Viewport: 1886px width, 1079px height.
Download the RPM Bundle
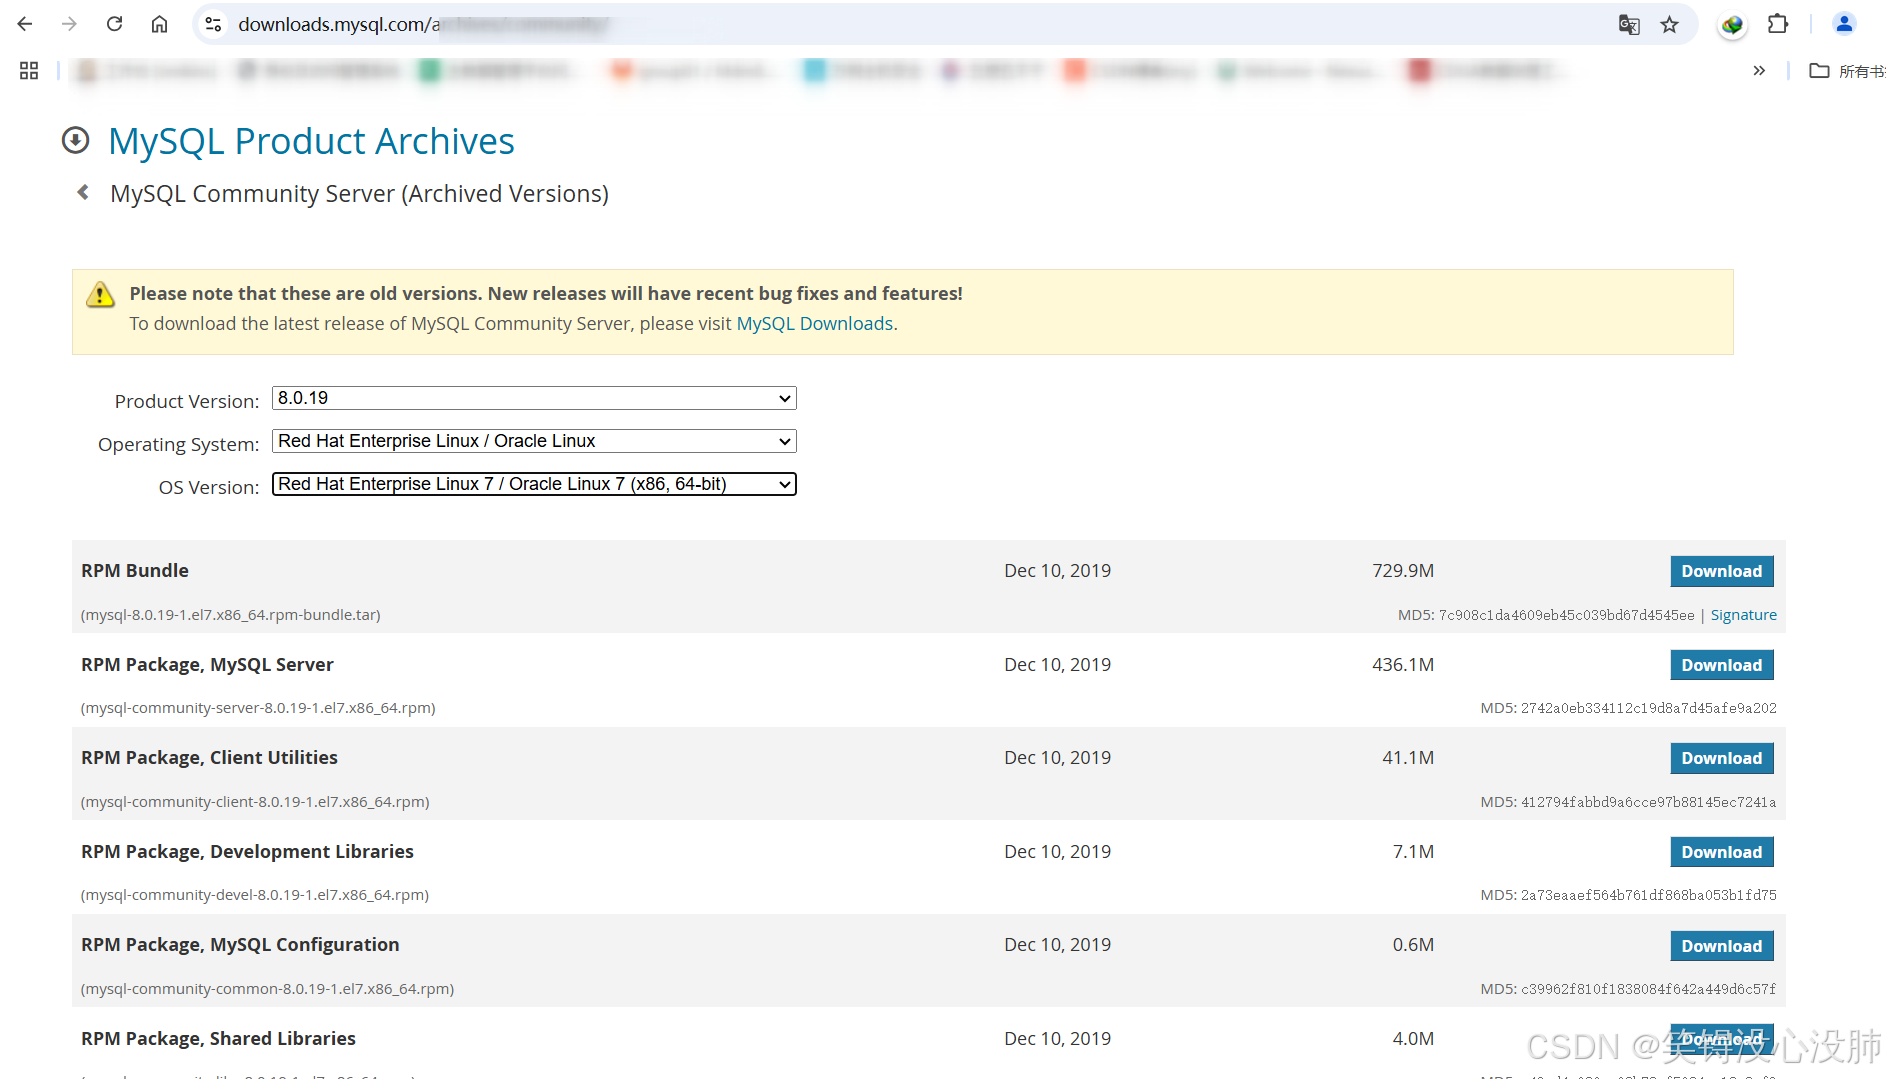click(x=1721, y=571)
